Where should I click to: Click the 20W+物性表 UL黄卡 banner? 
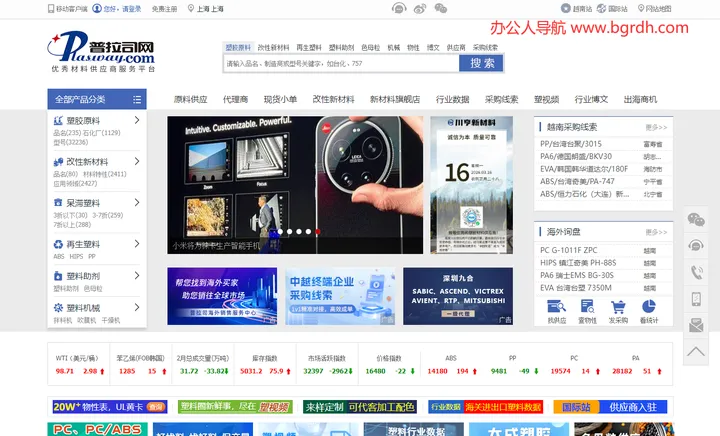(x=110, y=407)
